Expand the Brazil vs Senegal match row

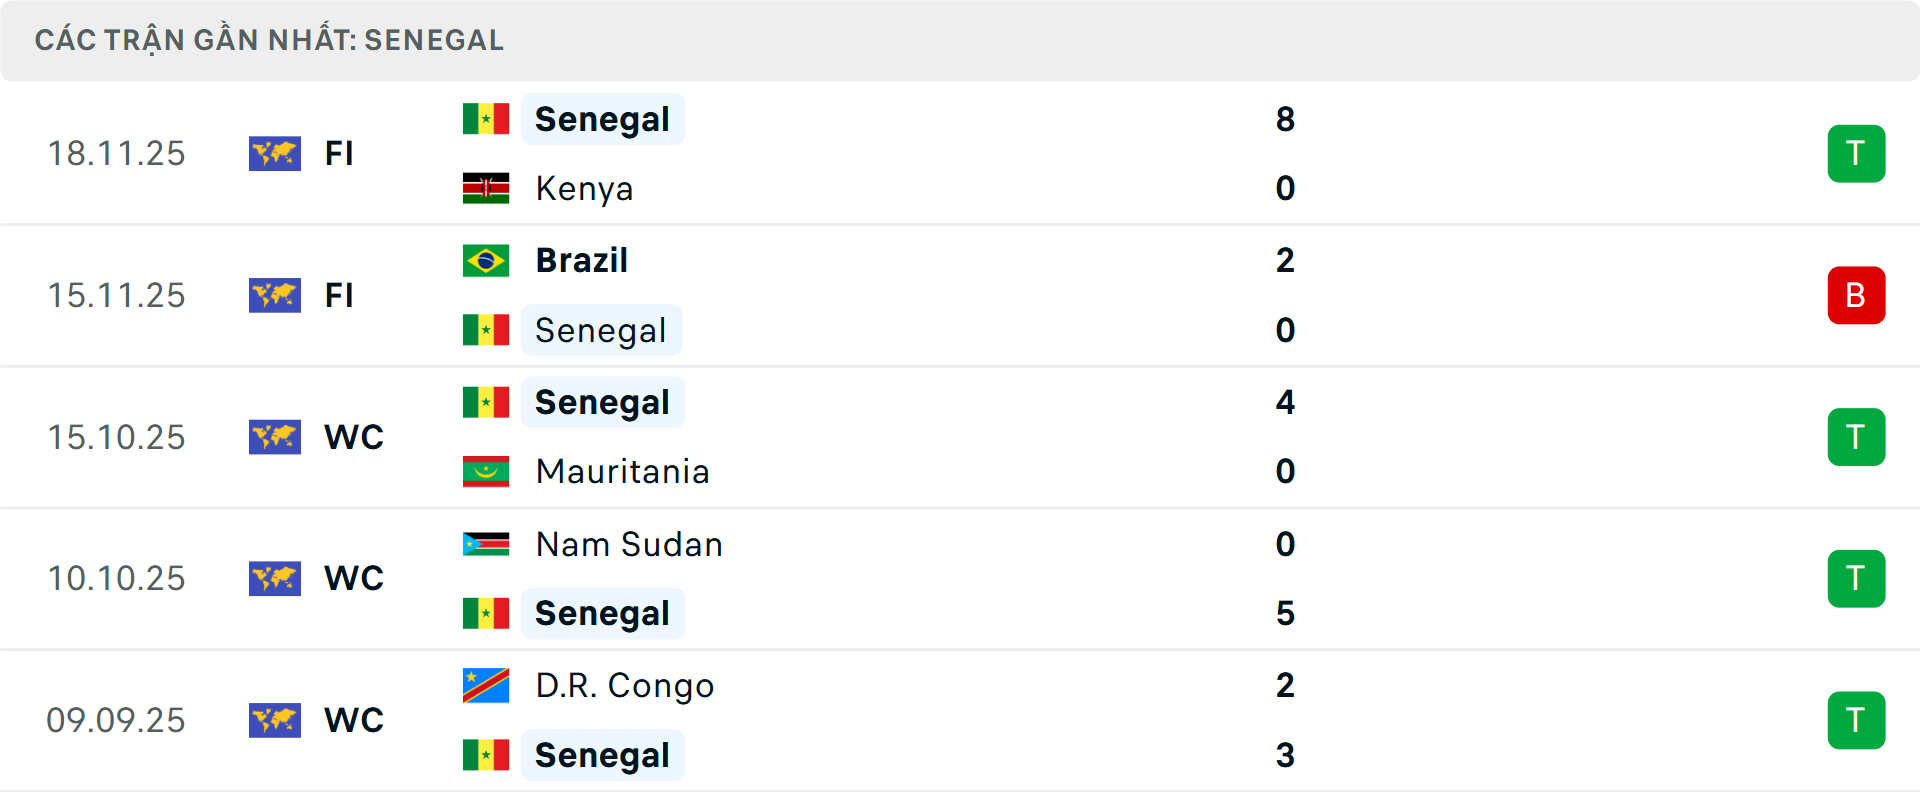[1000, 295]
